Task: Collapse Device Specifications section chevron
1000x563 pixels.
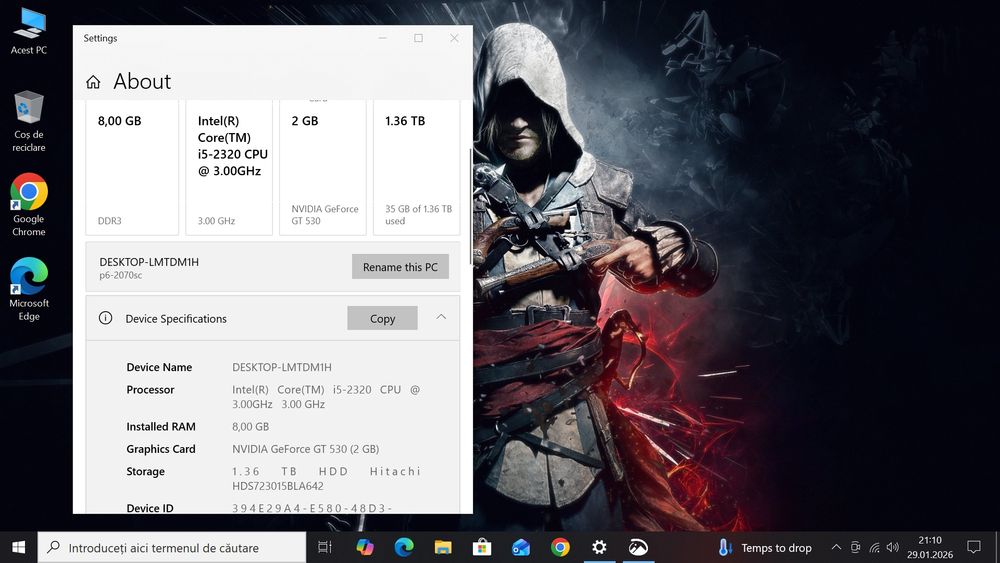Action: coord(441,318)
